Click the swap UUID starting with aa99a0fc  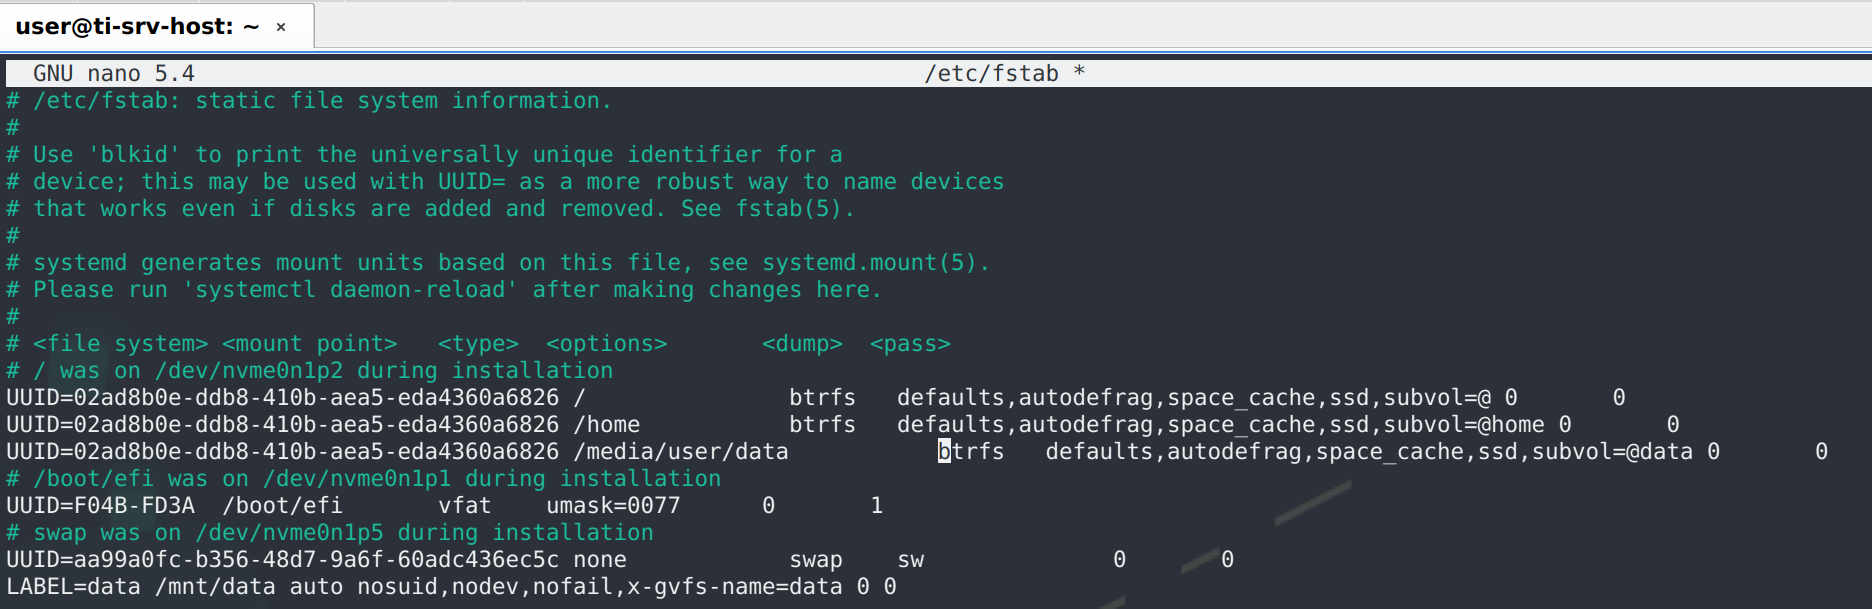coord(282,560)
